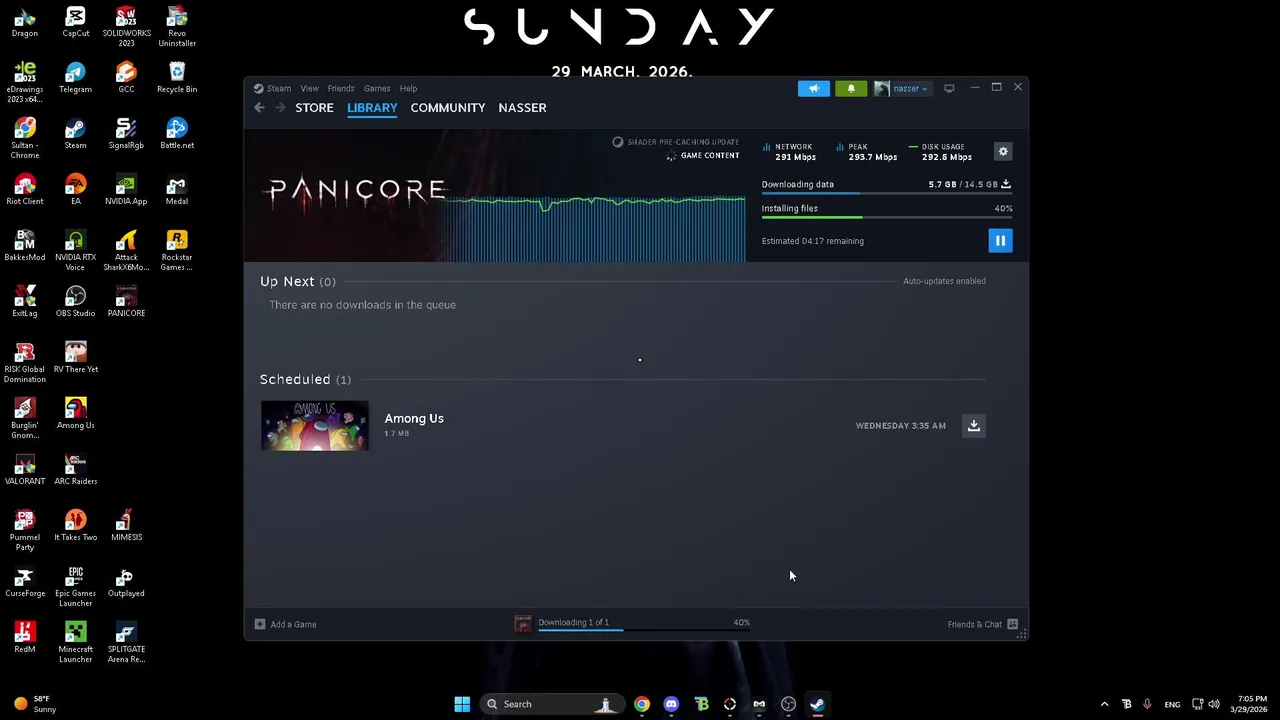The height and width of the screenshot is (720, 1280).
Task: Go back with the left arrow in Steam
Action: point(259,108)
